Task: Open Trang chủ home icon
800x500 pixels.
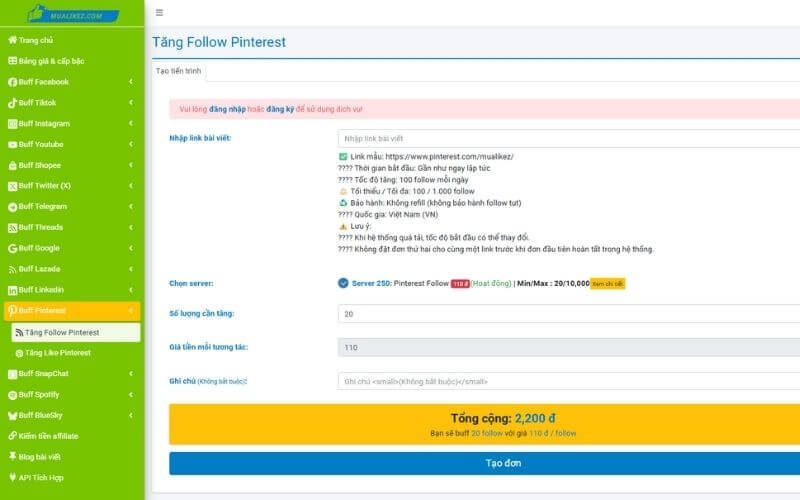Action: coord(12,40)
